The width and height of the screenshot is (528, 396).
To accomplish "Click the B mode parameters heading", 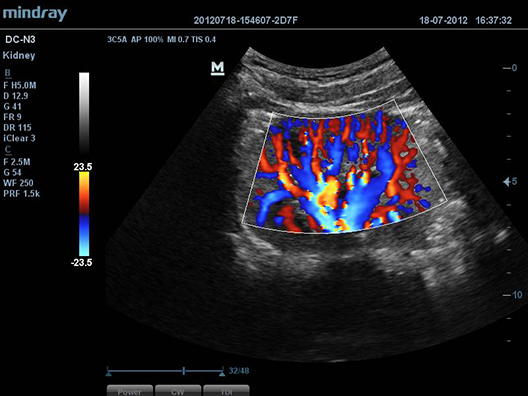I will click(7, 73).
